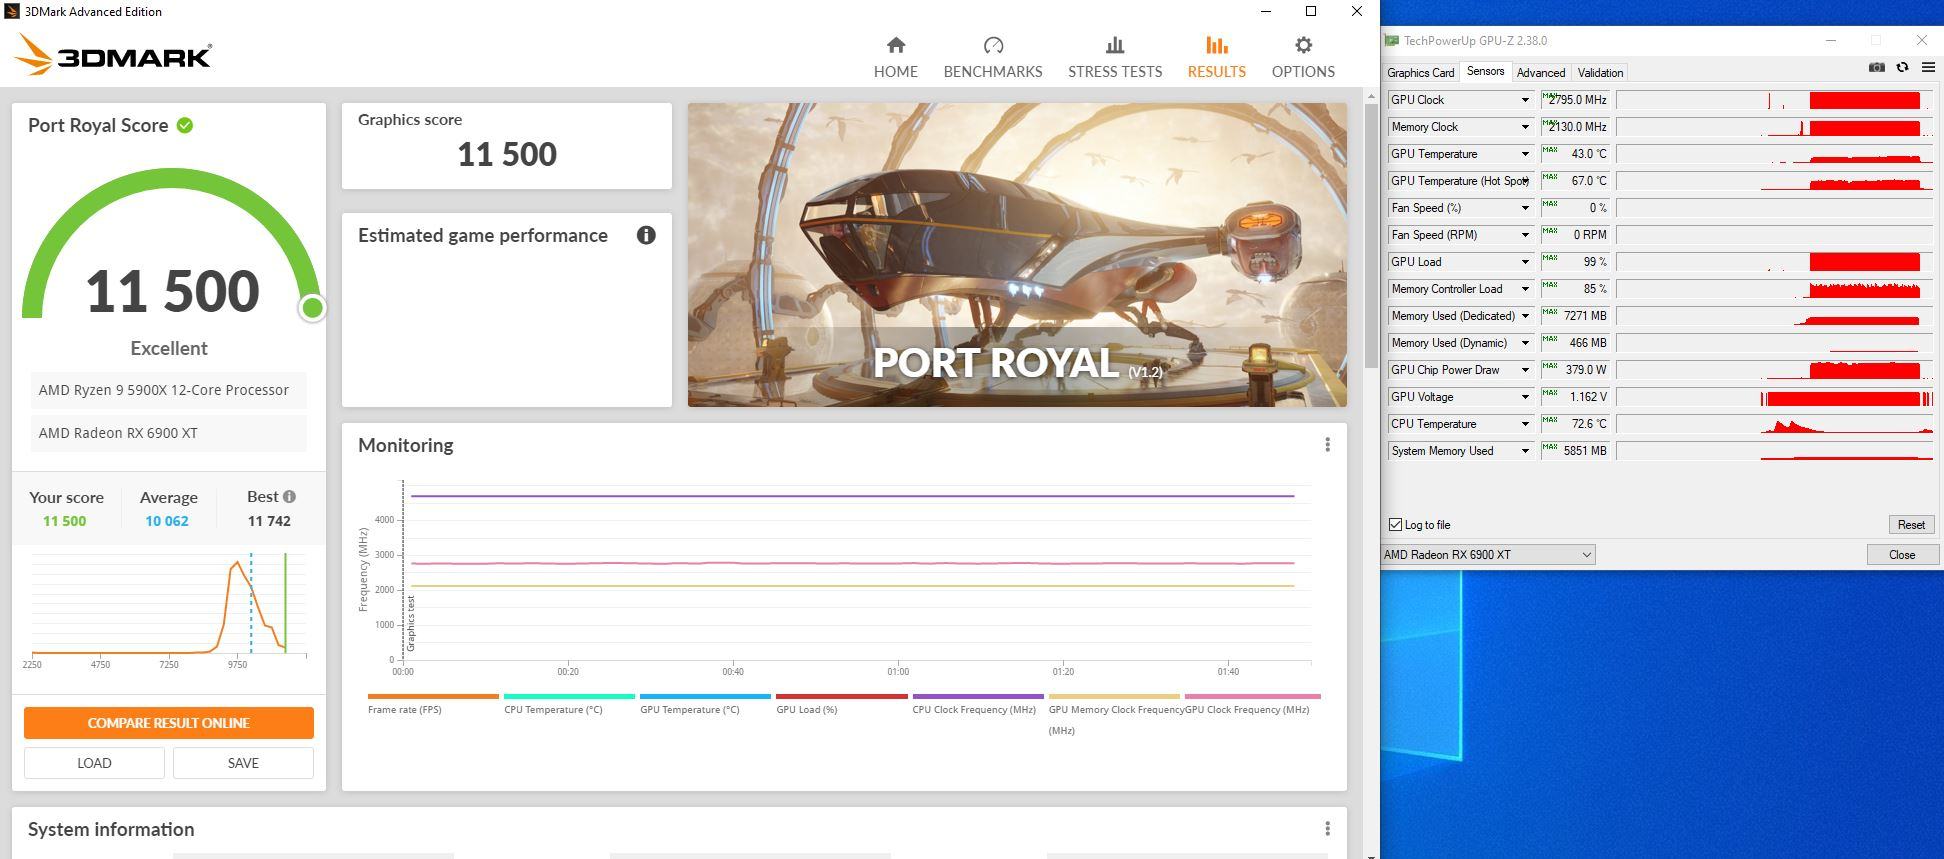Open STRESS TESTS from top navigation
Image resolution: width=1944 pixels, height=859 pixels.
pyautogui.click(x=1114, y=57)
